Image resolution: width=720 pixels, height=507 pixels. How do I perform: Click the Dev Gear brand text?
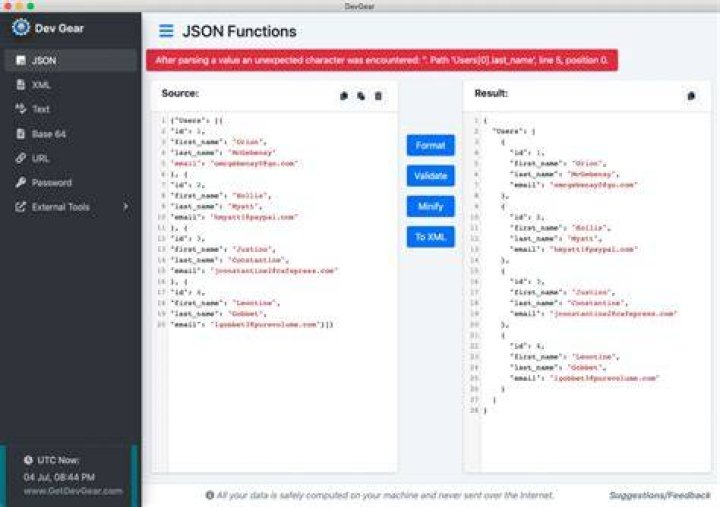click(x=59, y=28)
